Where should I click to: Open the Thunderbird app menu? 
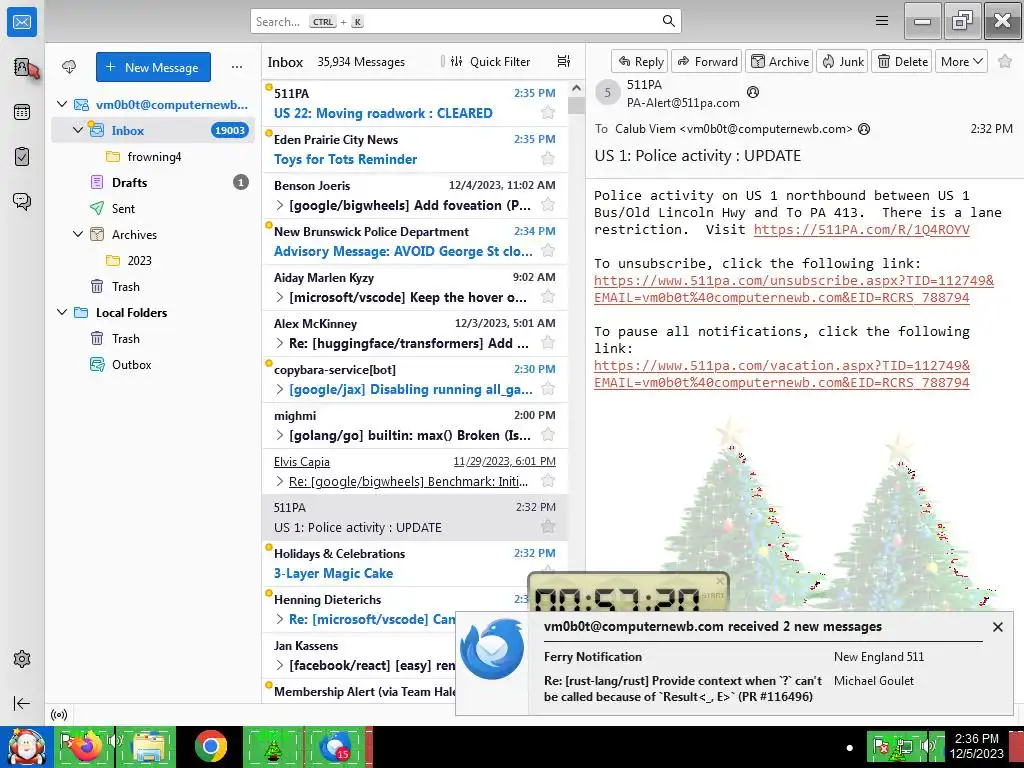(x=882, y=21)
